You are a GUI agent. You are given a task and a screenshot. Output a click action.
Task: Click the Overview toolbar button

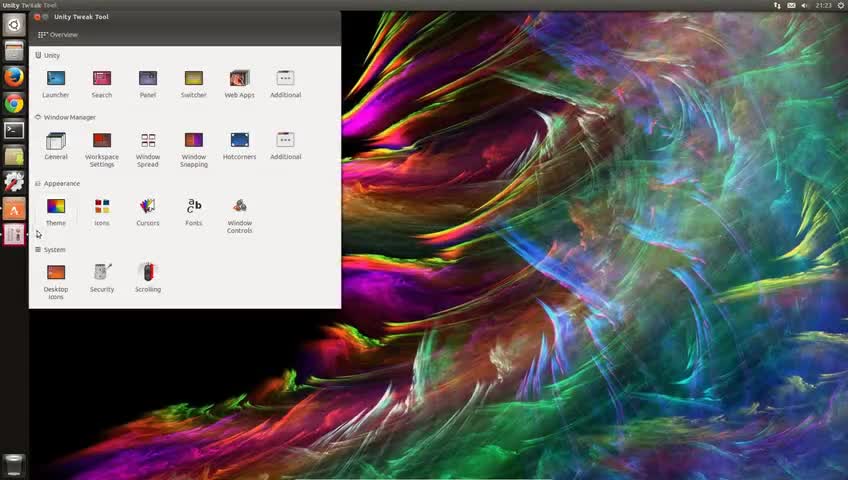58,35
